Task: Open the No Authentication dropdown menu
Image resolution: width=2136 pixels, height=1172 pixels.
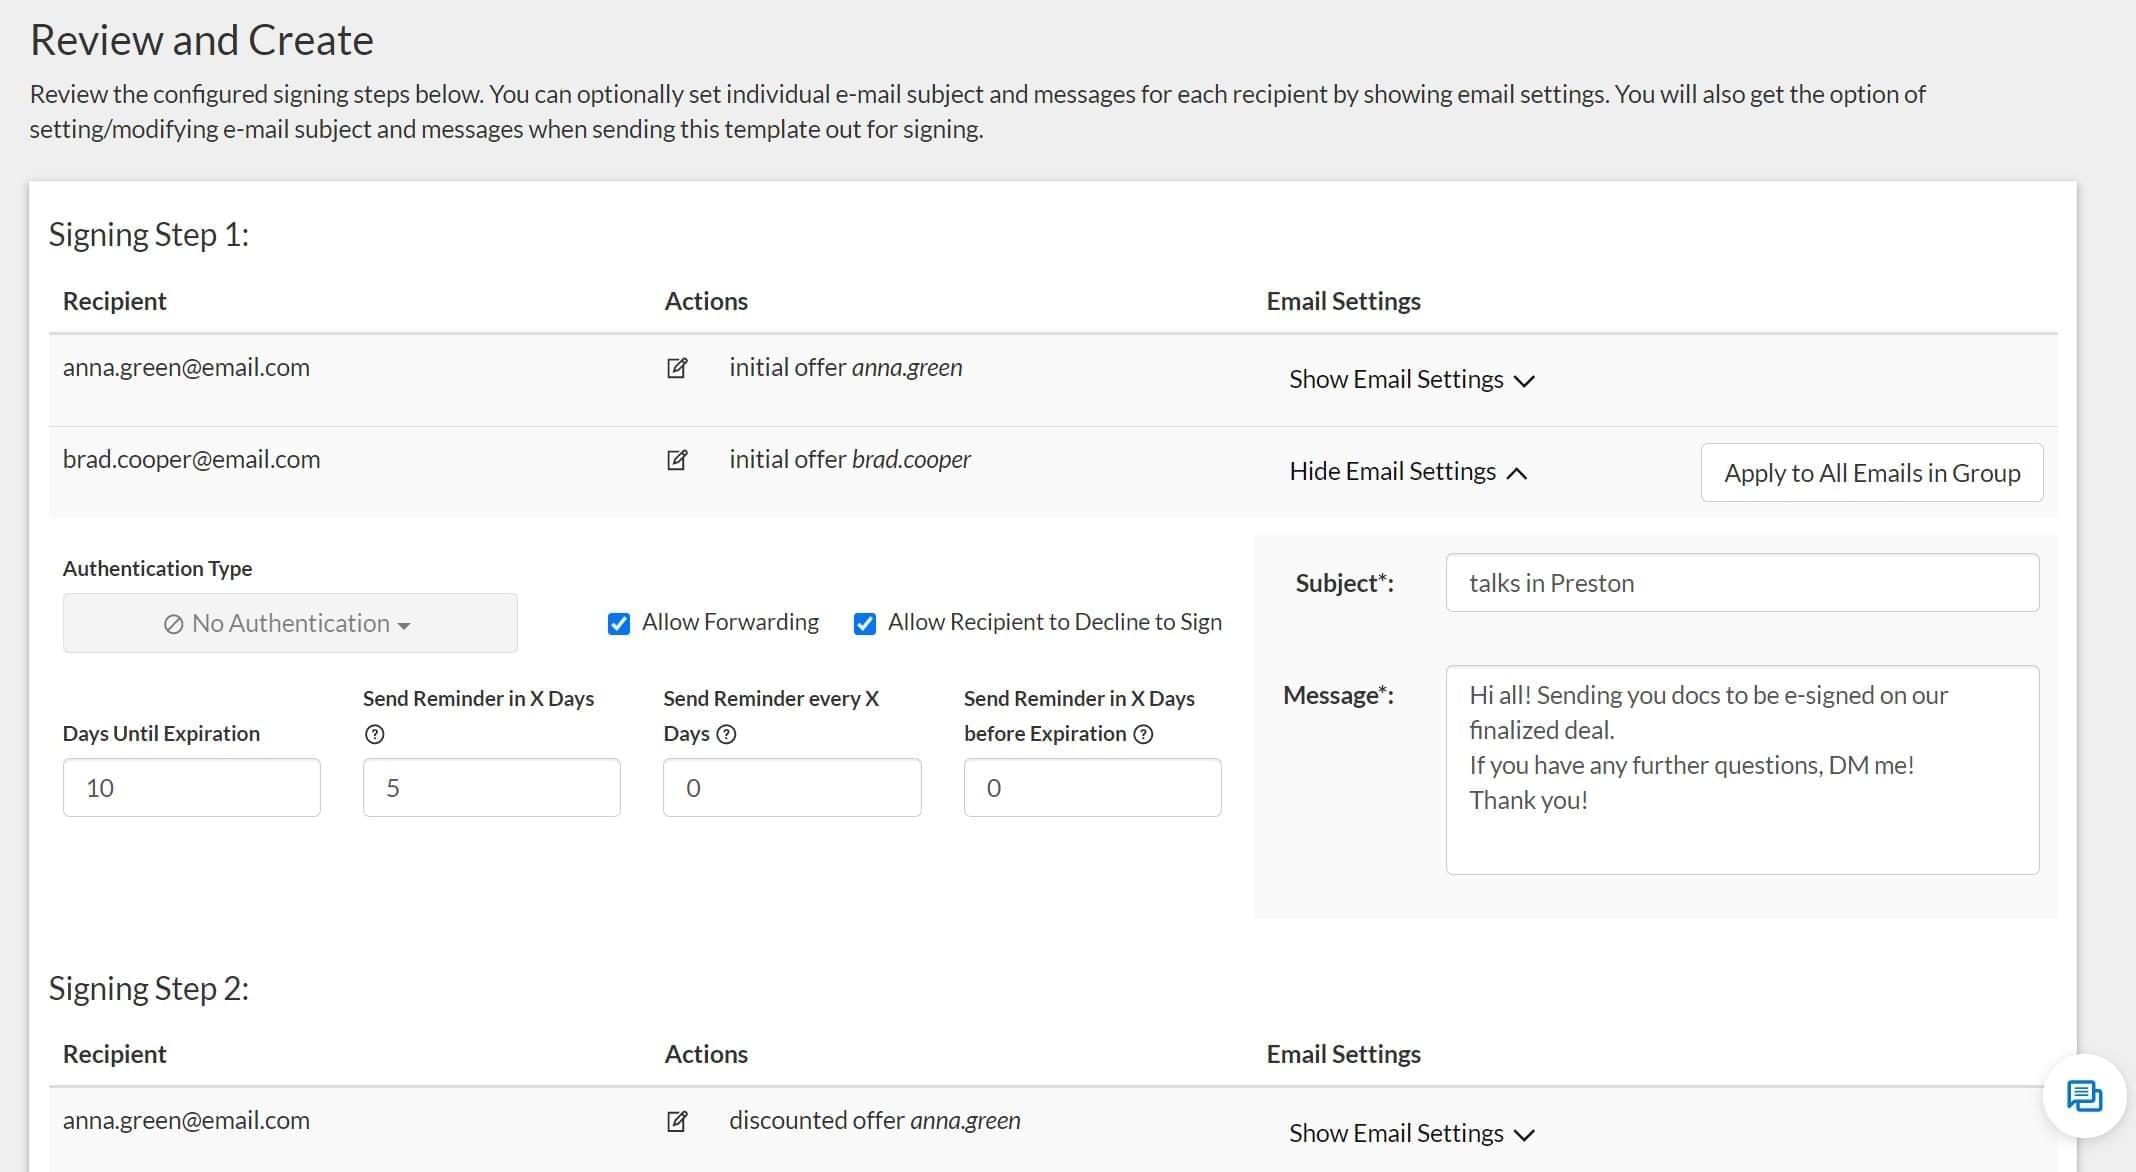Action: (289, 624)
